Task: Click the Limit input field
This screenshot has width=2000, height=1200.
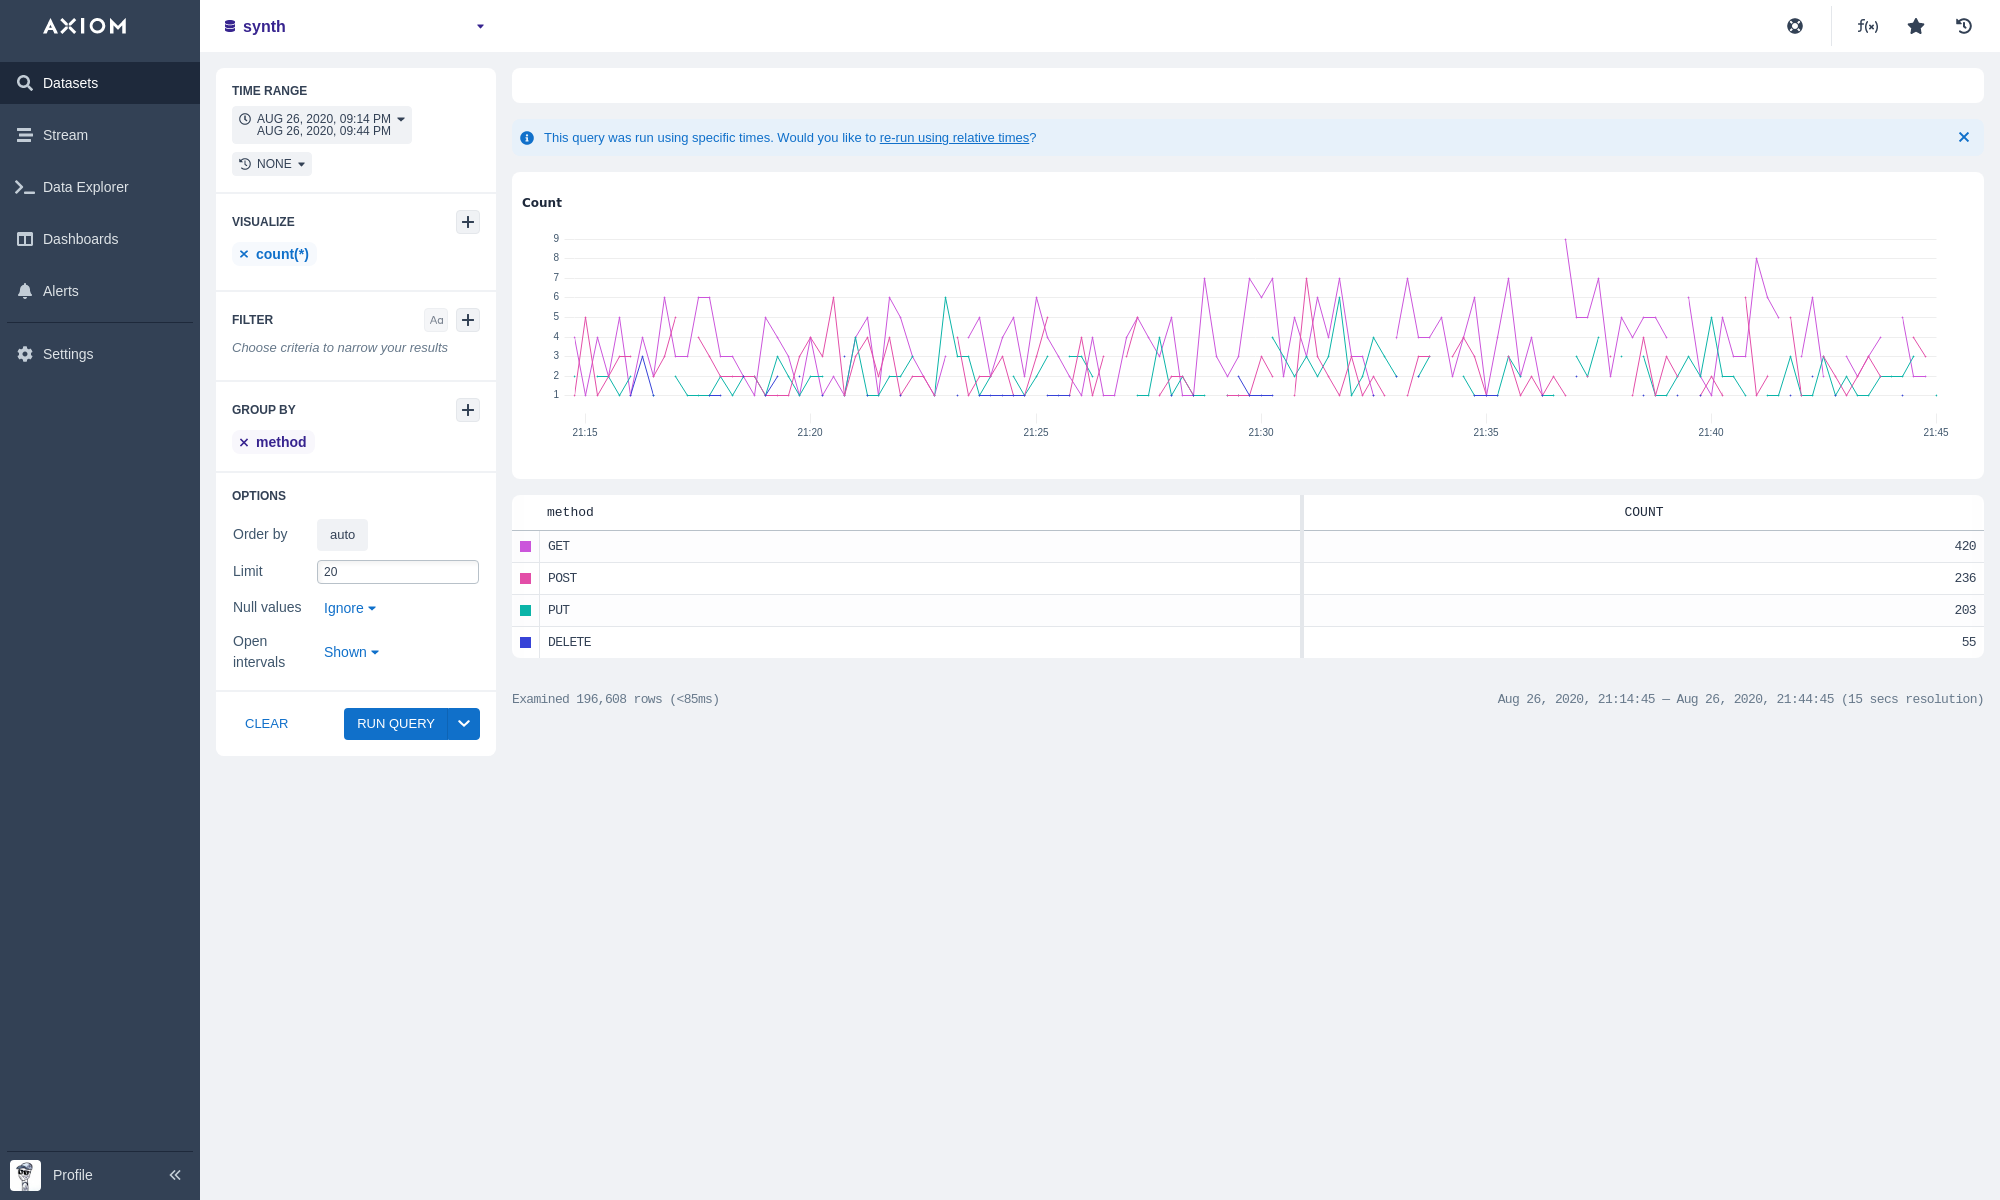Action: 397,572
